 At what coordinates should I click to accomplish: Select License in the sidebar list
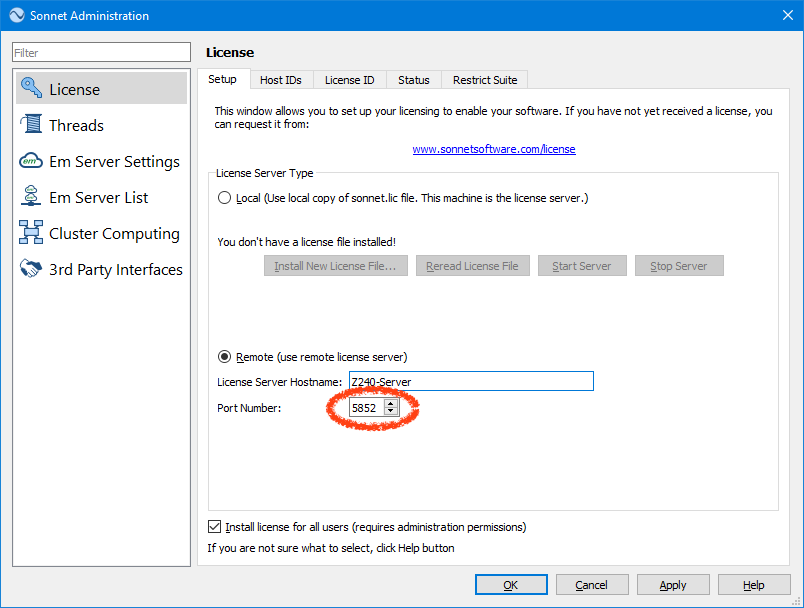pyautogui.click(x=102, y=88)
